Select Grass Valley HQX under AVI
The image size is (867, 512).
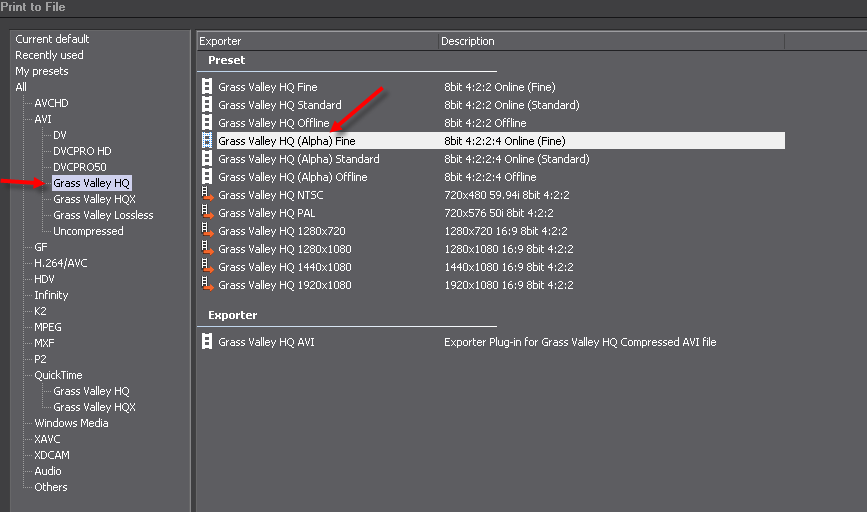[x=94, y=199]
